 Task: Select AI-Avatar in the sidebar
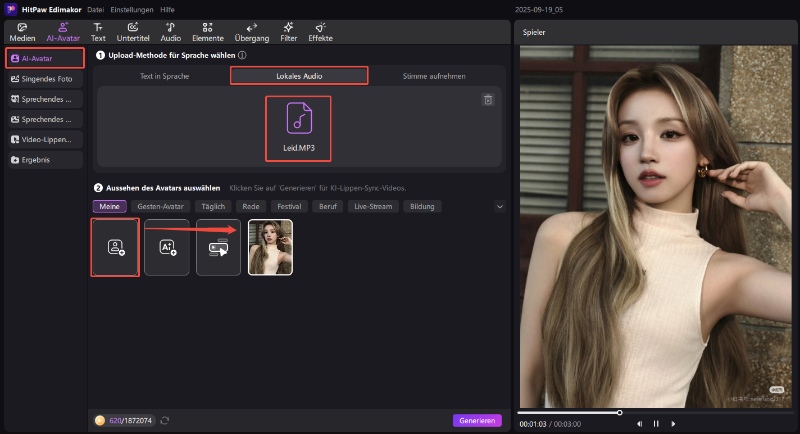click(x=45, y=58)
